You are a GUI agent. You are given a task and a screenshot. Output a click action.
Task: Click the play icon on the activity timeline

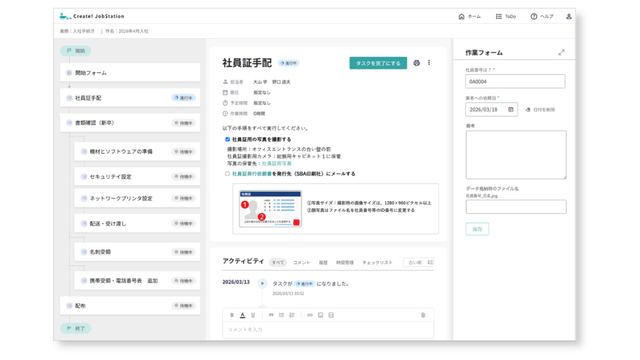point(262,283)
